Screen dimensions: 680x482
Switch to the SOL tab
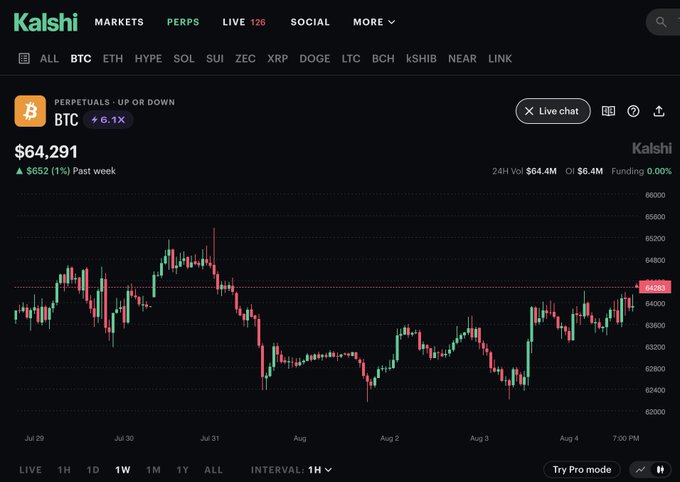click(184, 59)
